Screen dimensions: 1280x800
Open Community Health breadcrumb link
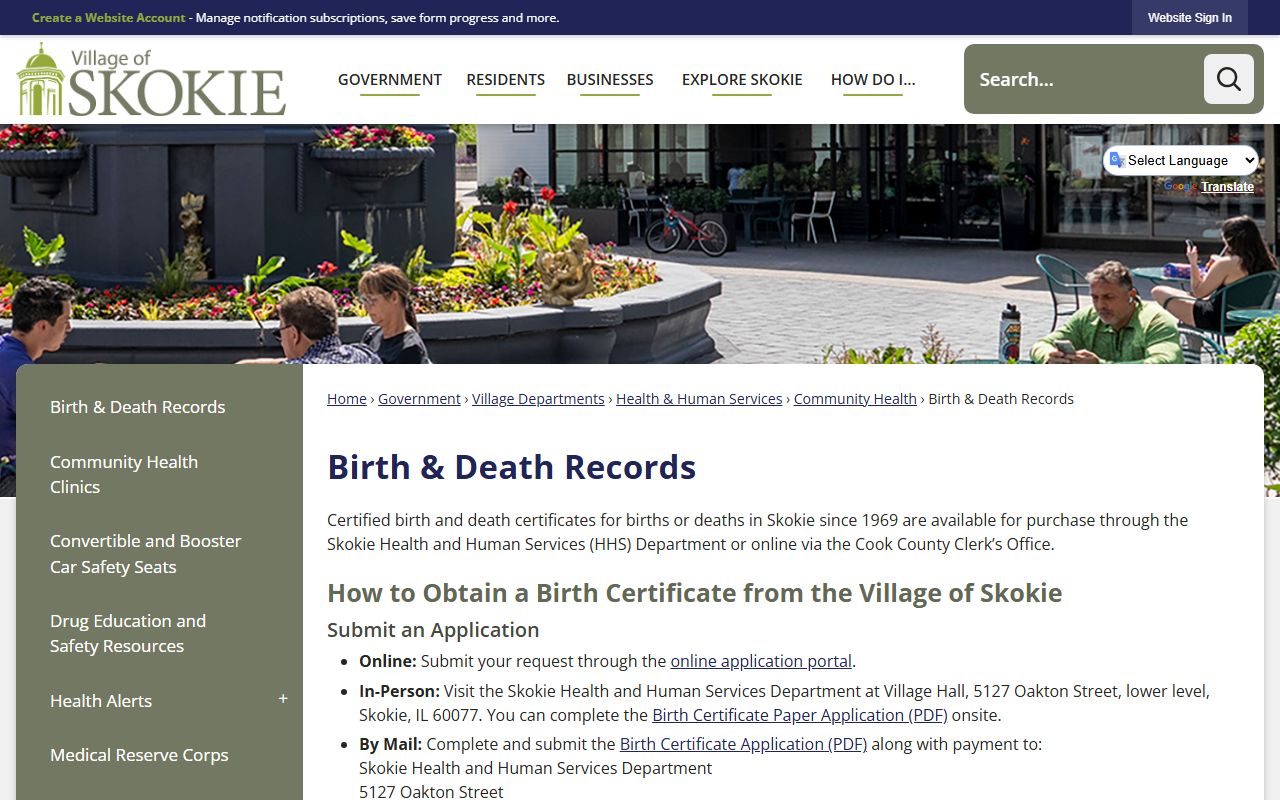855,399
